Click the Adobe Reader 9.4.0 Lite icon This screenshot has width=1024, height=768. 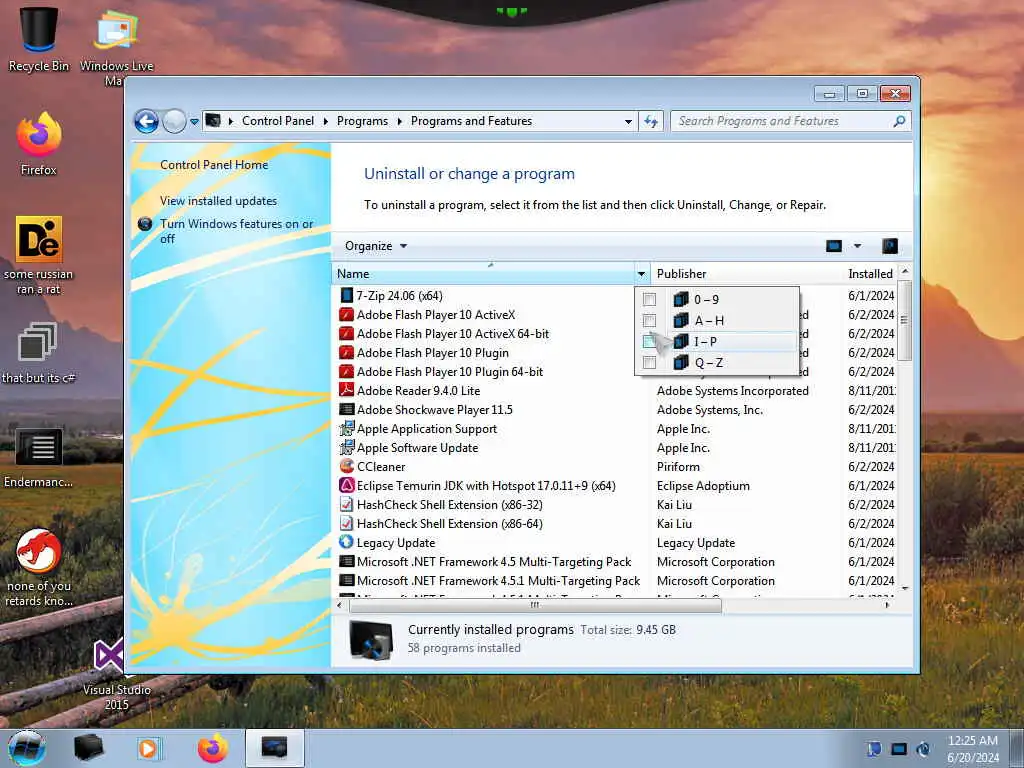347,391
